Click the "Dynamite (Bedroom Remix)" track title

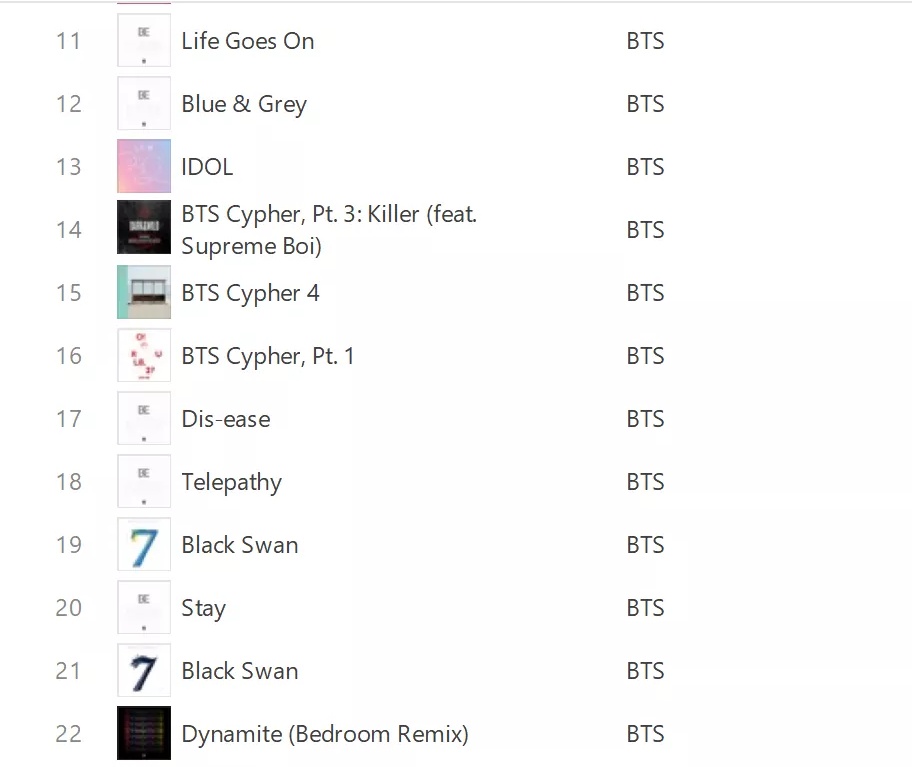coord(324,733)
